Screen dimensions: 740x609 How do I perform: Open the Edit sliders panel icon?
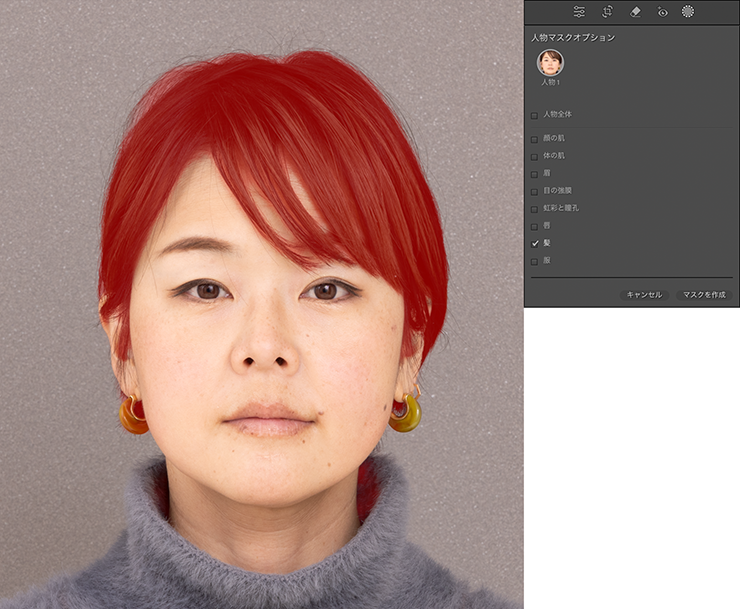(579, 12)
